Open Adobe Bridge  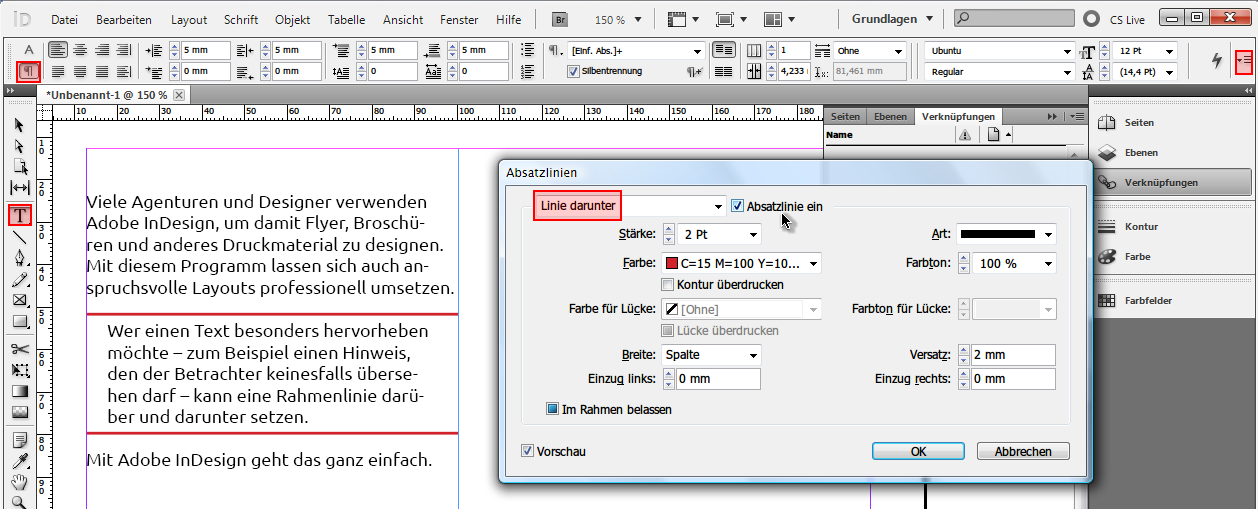[x=561, y=19]
